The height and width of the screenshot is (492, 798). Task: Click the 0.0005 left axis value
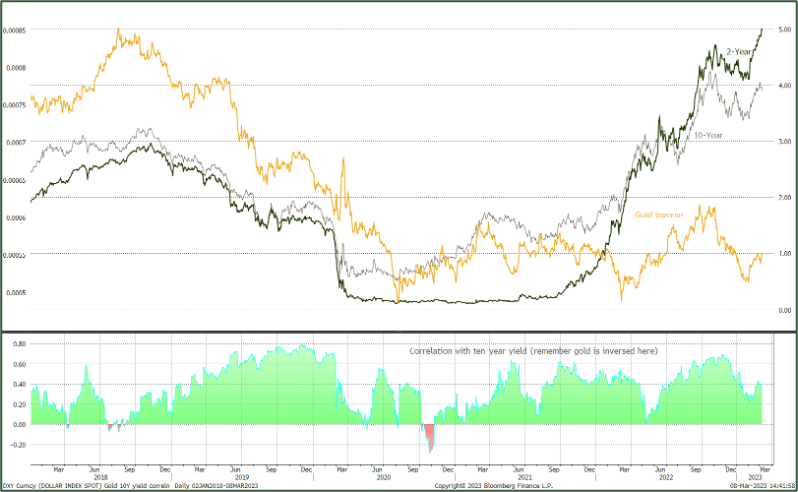(16, 293)
